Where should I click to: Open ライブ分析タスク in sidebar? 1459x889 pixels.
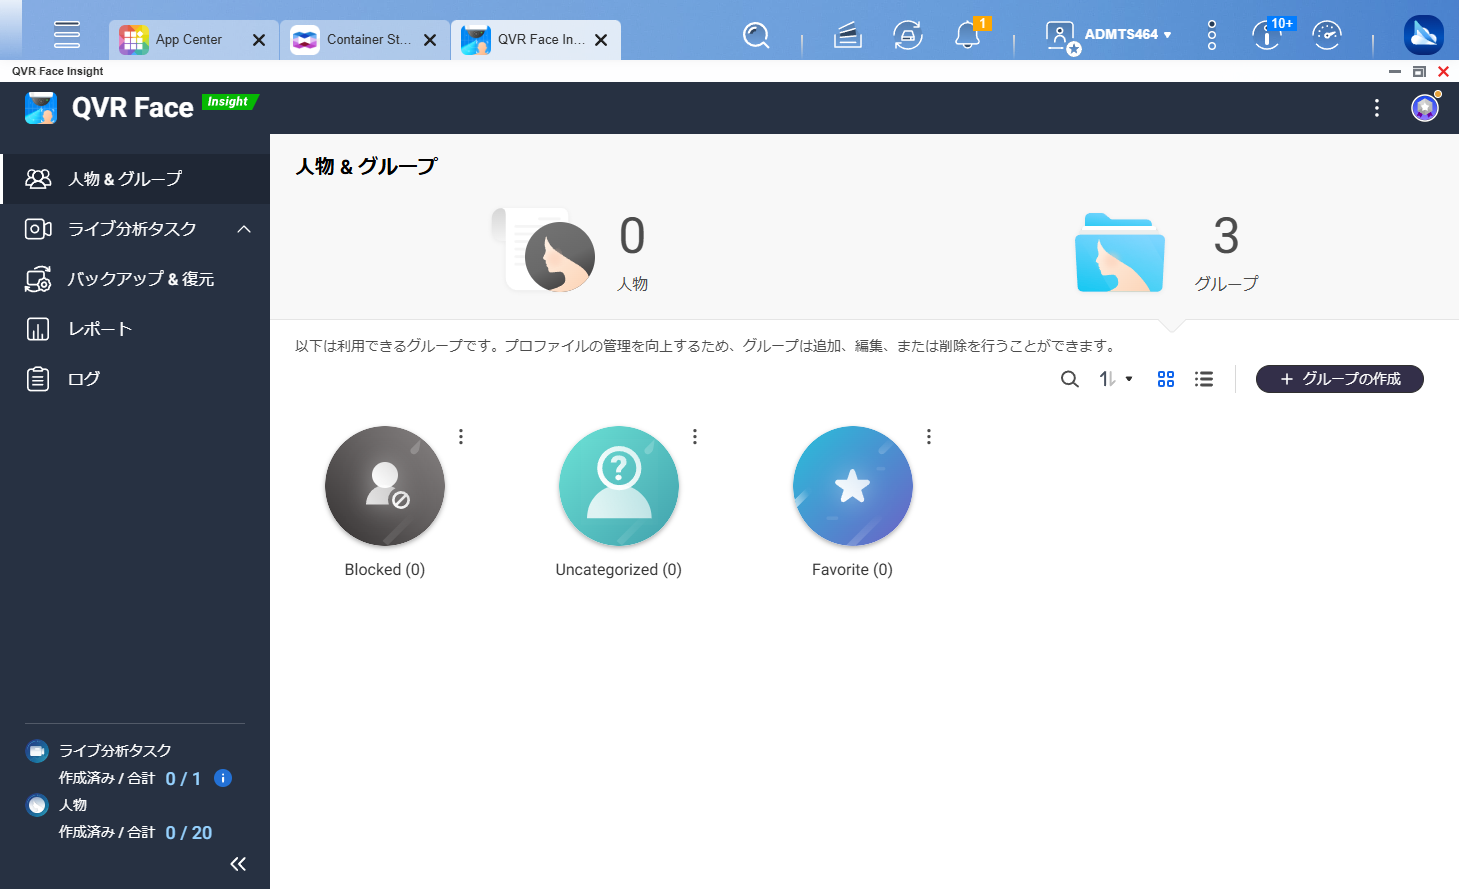click(x=135, y=229)
